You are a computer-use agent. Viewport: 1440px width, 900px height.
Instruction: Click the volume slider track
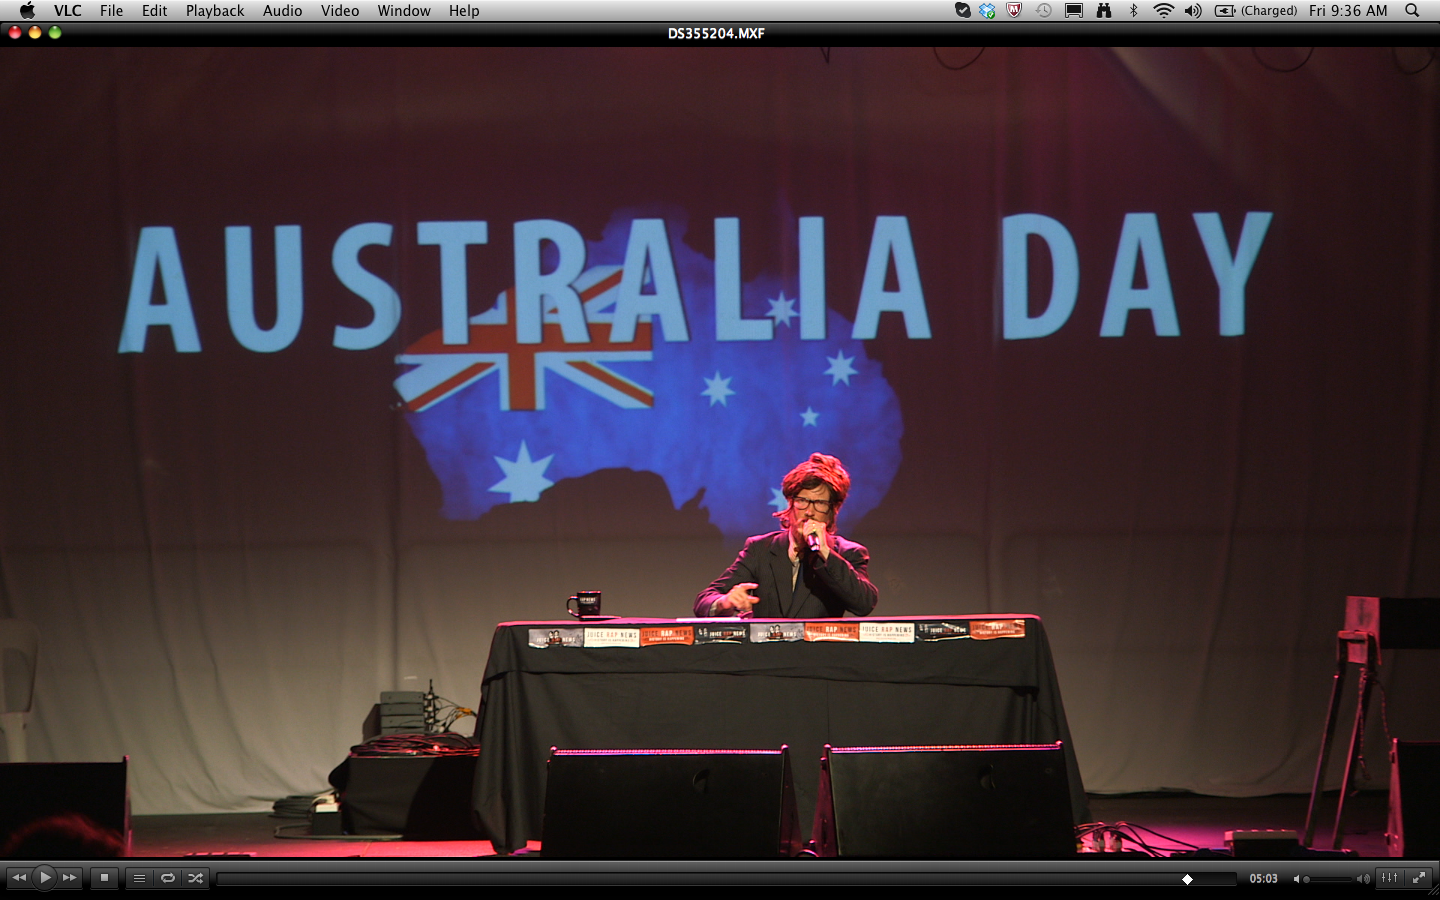pyautogui.click(x=1330, y=879)
